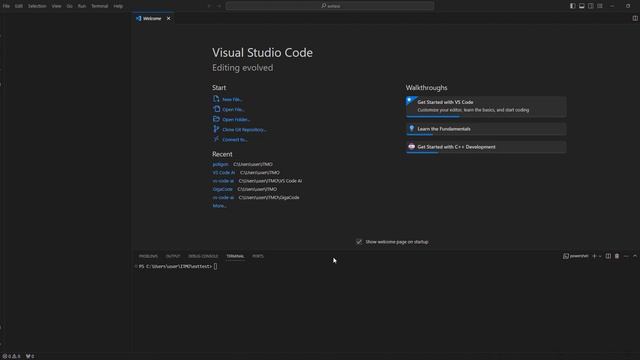This screenshot has height=360, width=640.
Task: Click the Open File icon
Action: click(216, 109)
